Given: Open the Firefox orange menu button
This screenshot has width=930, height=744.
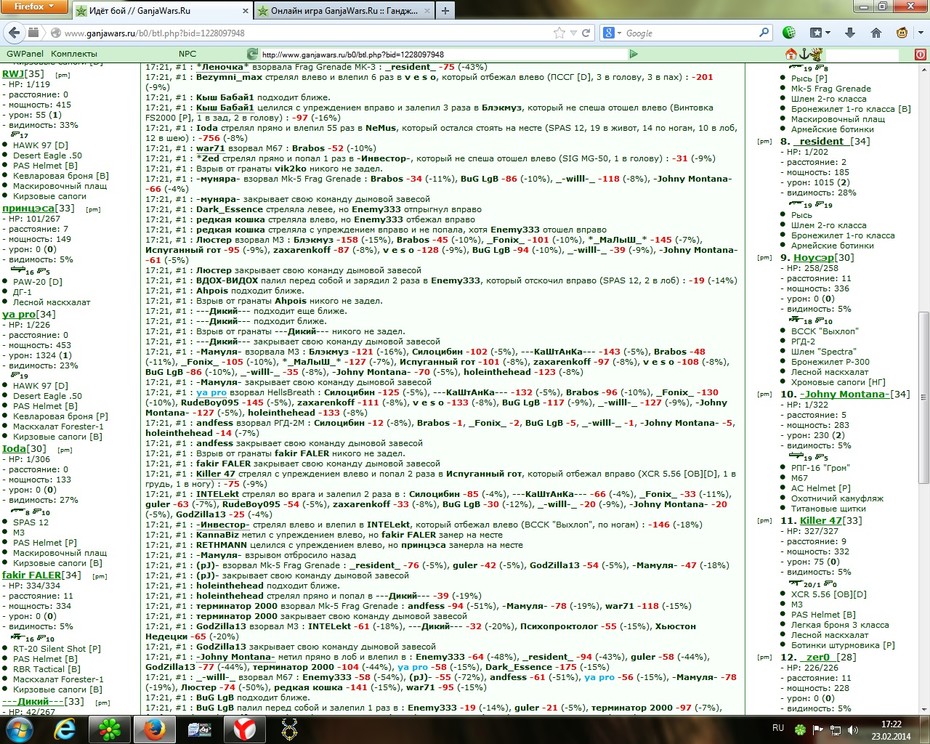Looking at the screenshot, I should (34, 7).
